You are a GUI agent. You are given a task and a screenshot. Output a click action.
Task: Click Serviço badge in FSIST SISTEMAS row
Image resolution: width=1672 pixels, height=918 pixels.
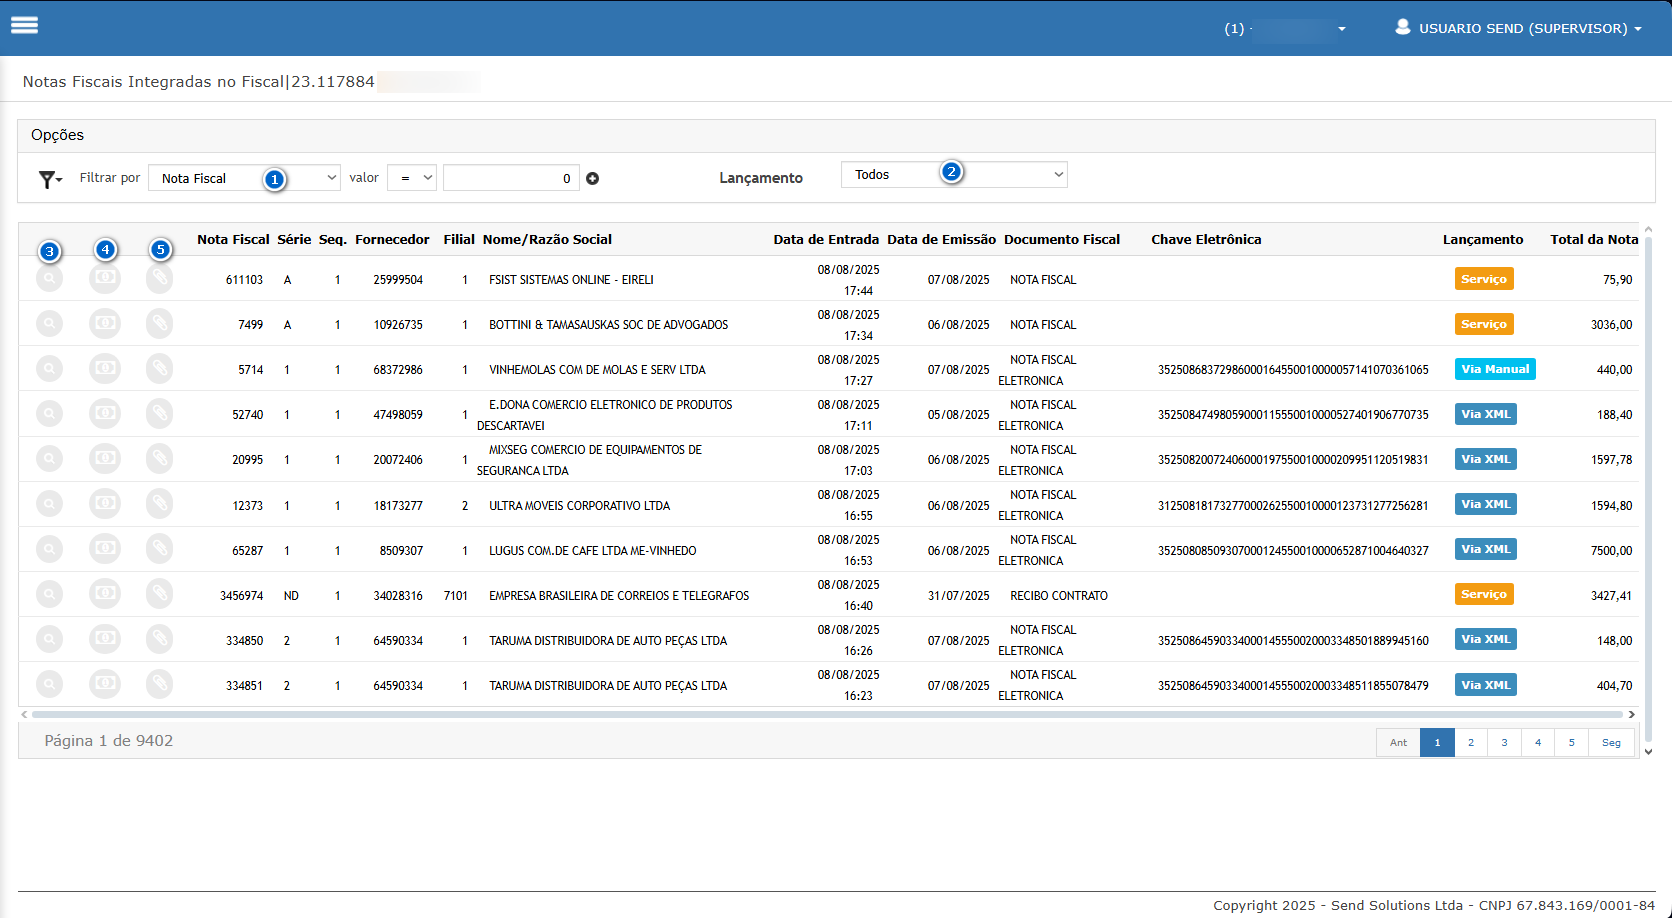click(x=1484, y=279)
